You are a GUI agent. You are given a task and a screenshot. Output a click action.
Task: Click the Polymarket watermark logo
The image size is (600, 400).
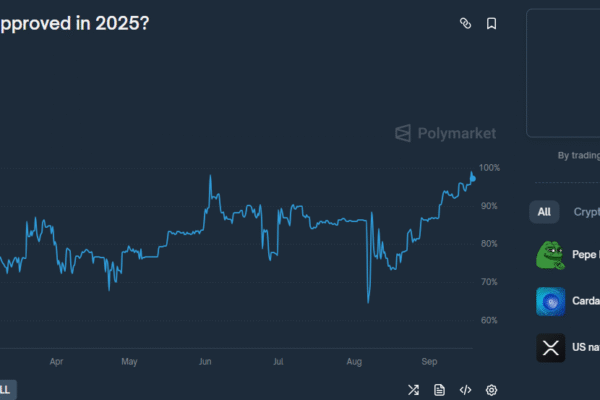pyautogui.click(x=445, y=133)
